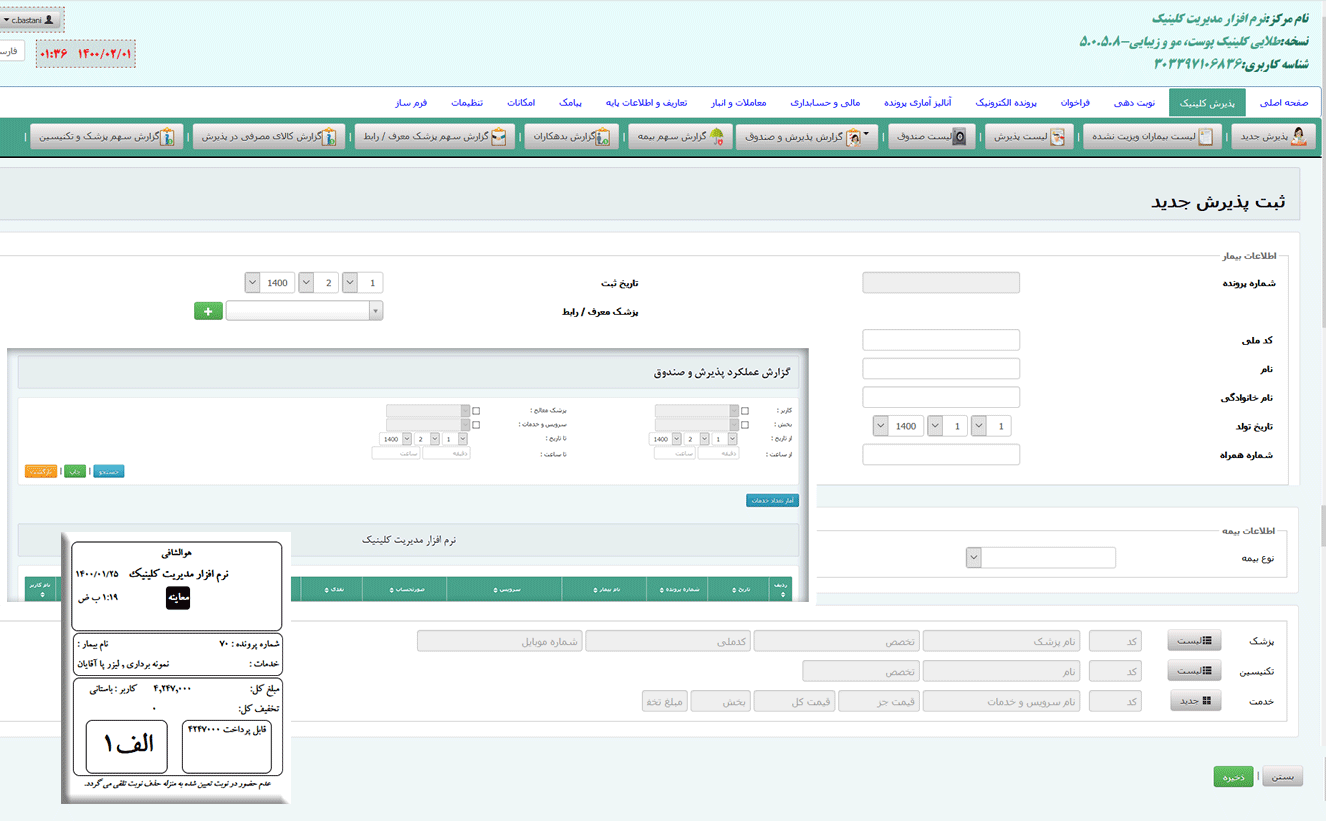Tick the سرویس و خدمات checkbox in the report preview
The width and height of the screenshot is (1326, 821).
pos(476,424)
